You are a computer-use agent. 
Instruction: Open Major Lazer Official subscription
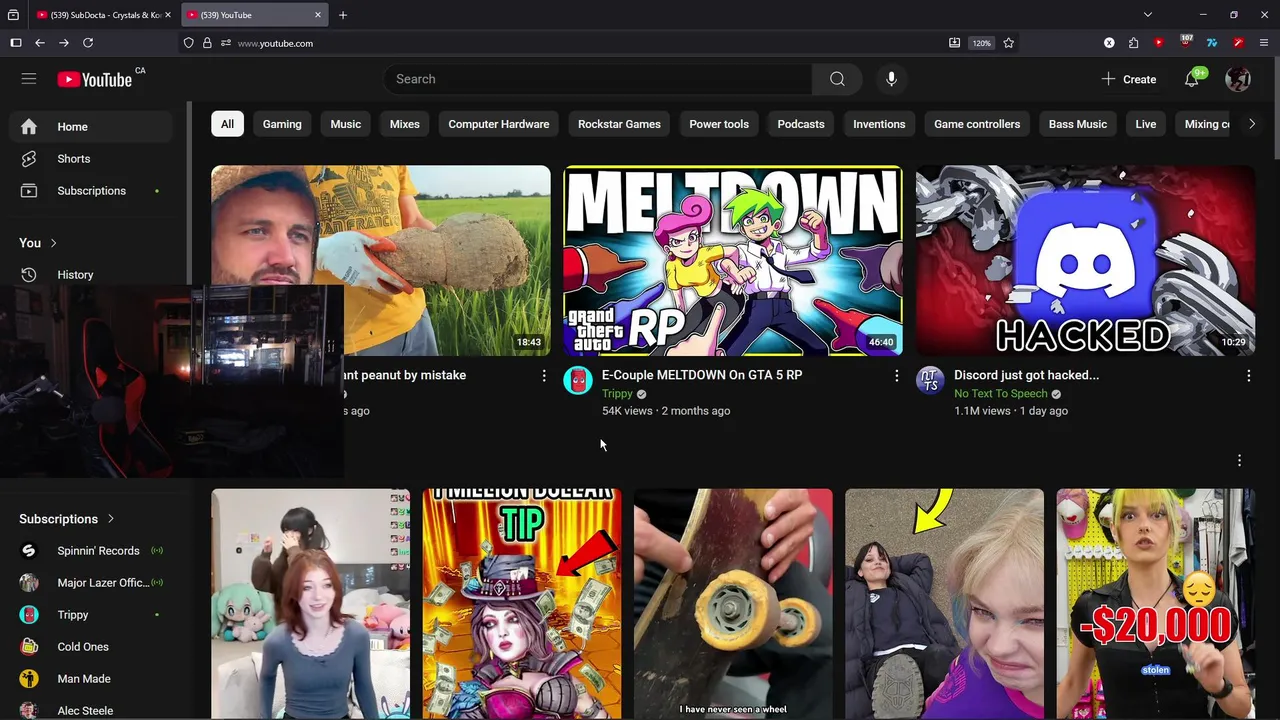click(x=91, y=583)
